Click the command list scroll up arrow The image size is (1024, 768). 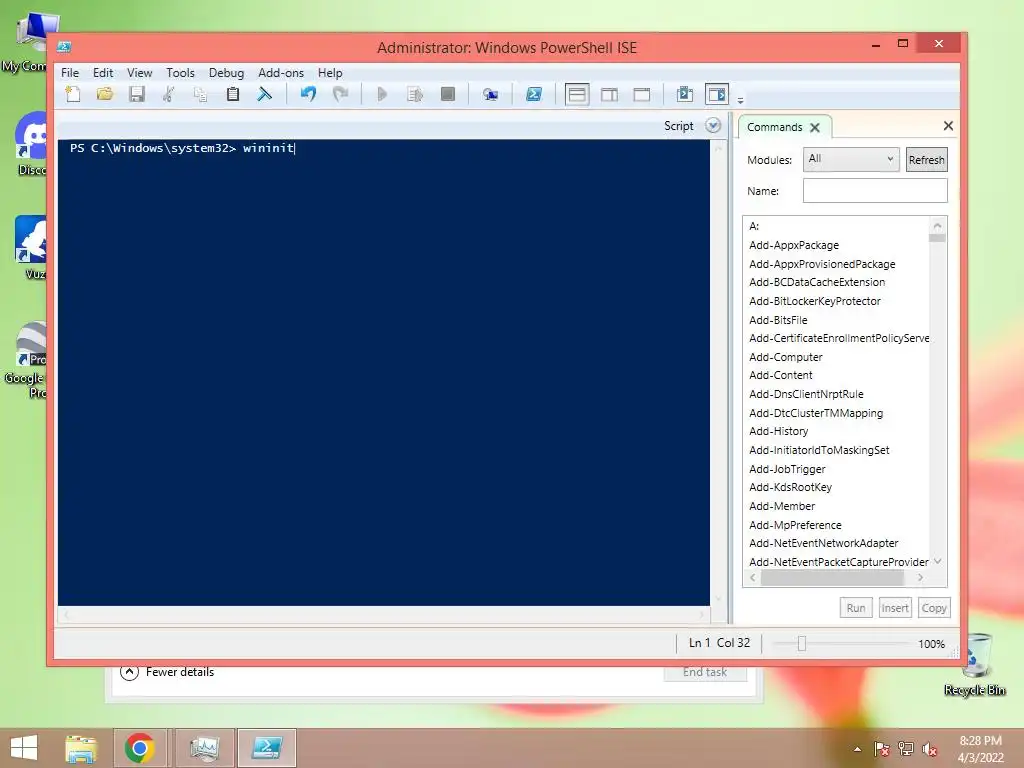point(938,225)
